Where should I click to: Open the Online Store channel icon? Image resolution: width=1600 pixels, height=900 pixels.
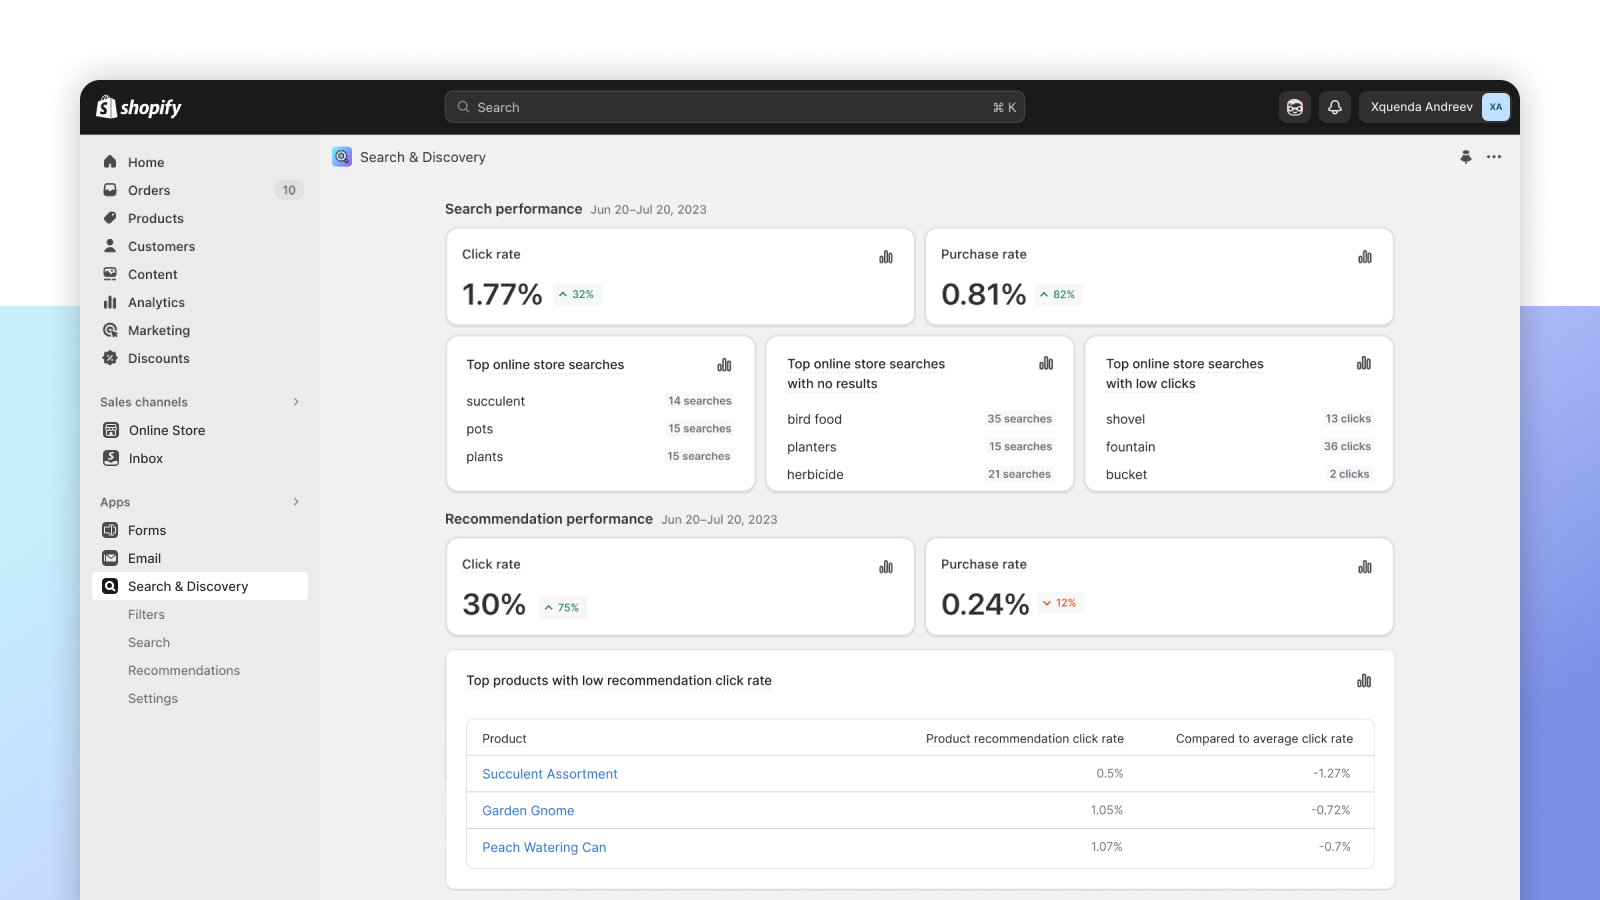coord(110,430)
